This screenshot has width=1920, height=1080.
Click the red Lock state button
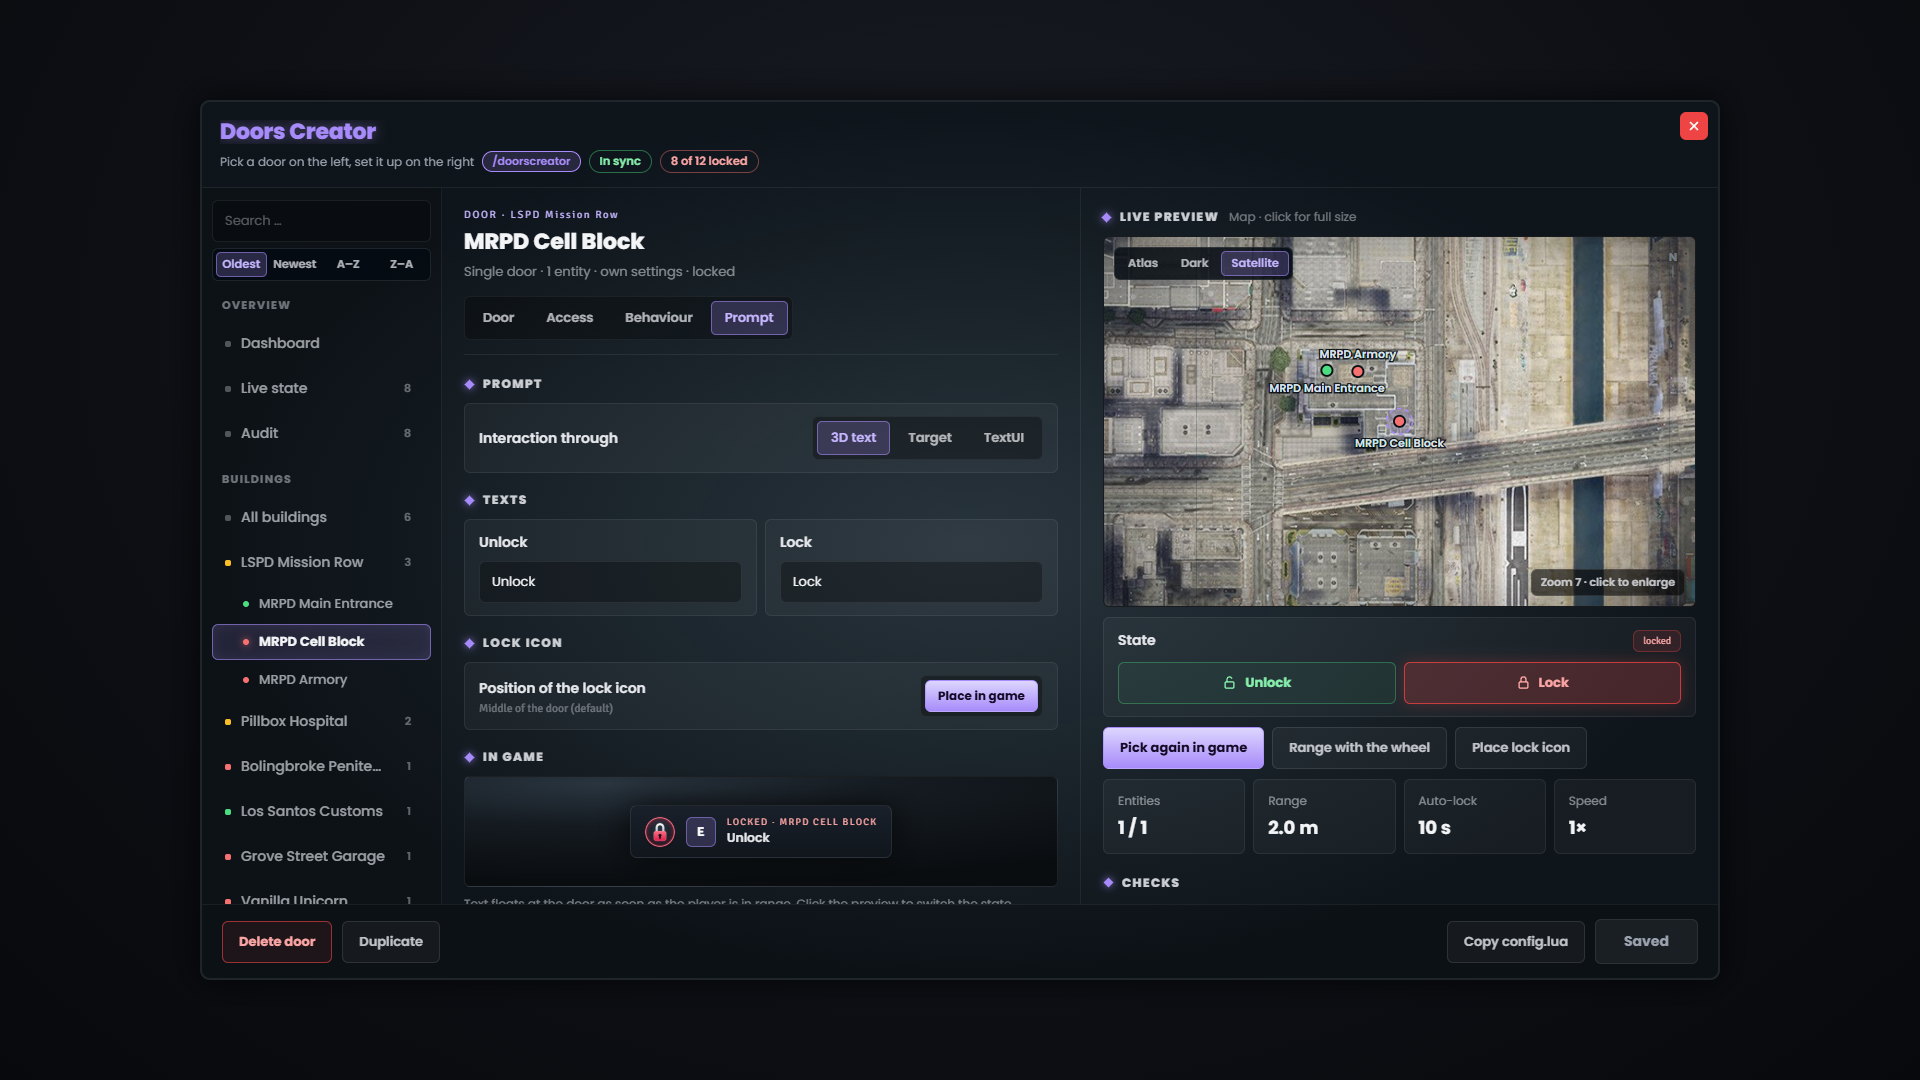[1541, 683]
